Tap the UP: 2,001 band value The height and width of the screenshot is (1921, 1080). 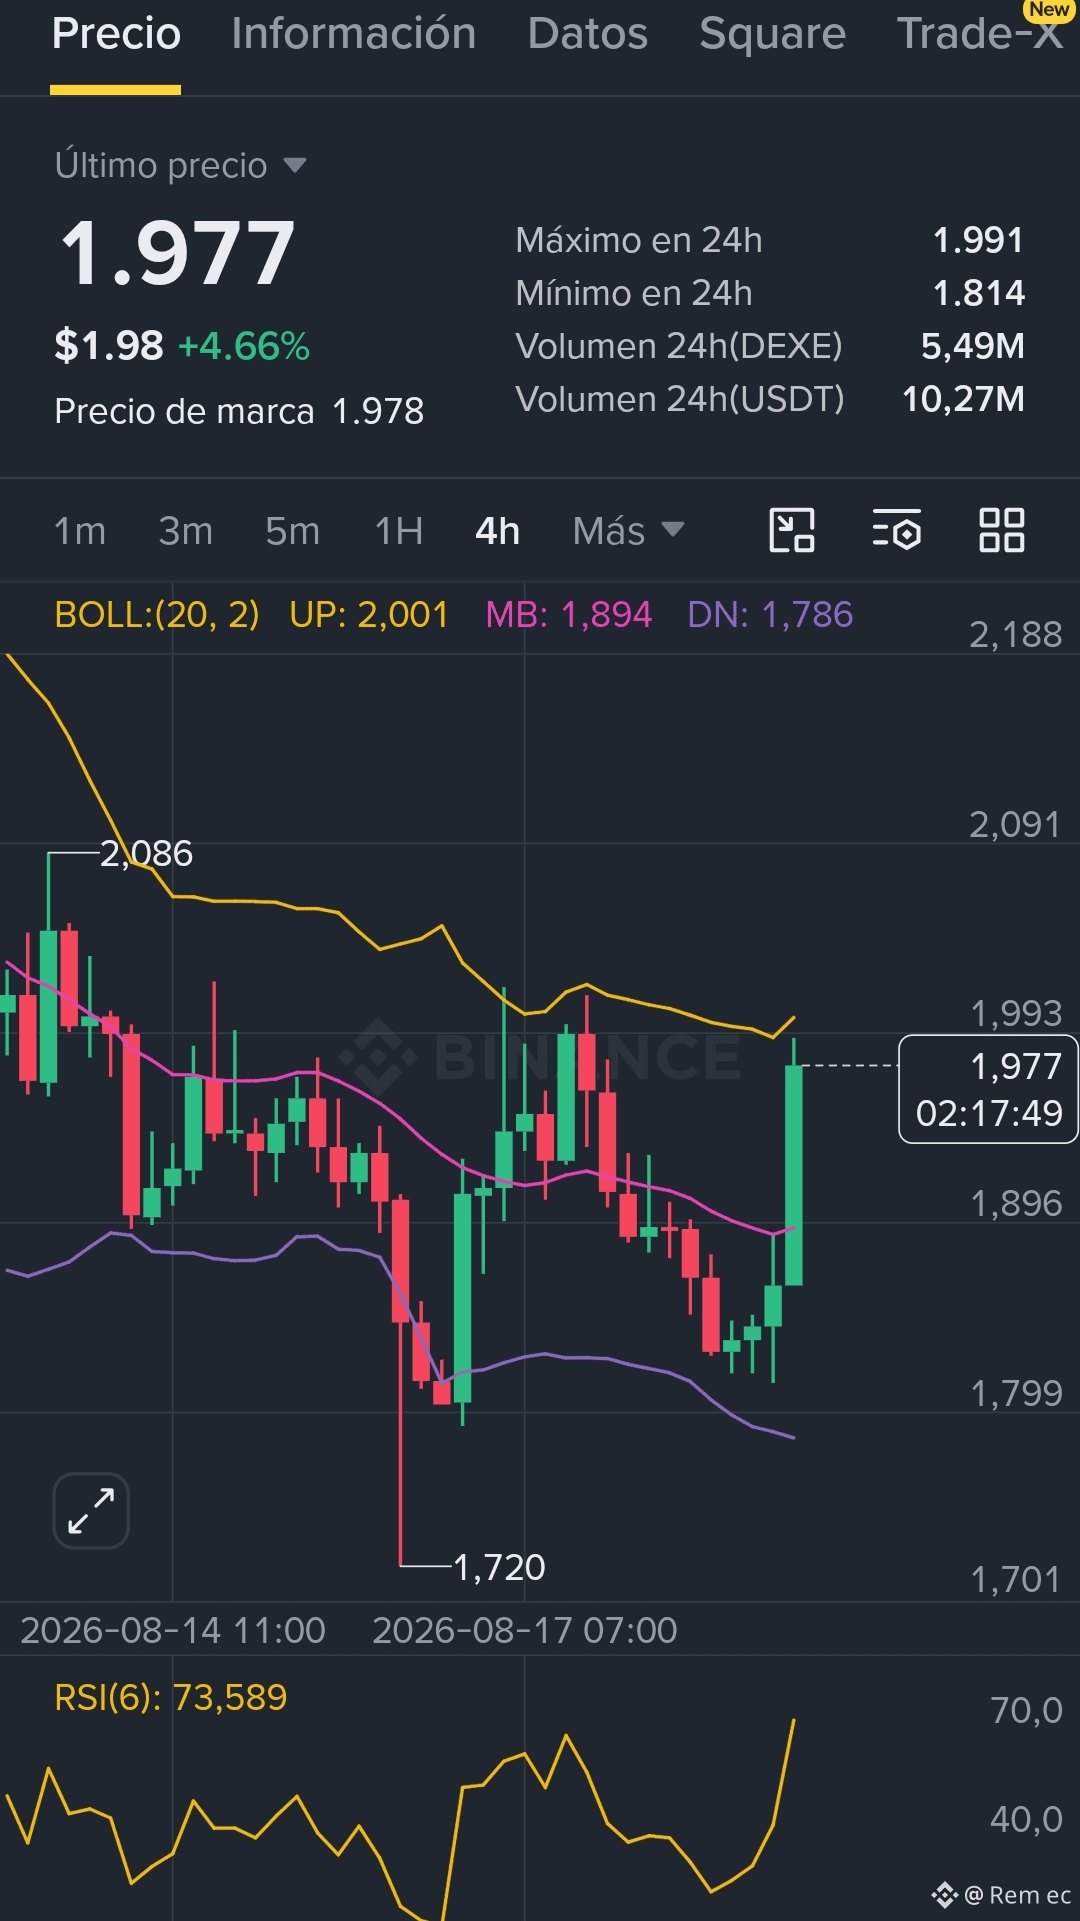(369, 614)
